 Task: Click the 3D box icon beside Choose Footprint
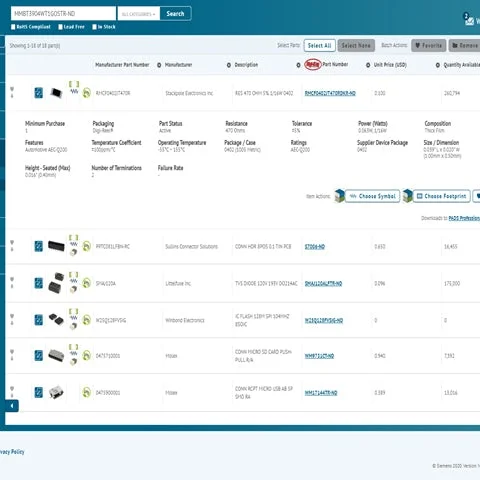(407, 196)
